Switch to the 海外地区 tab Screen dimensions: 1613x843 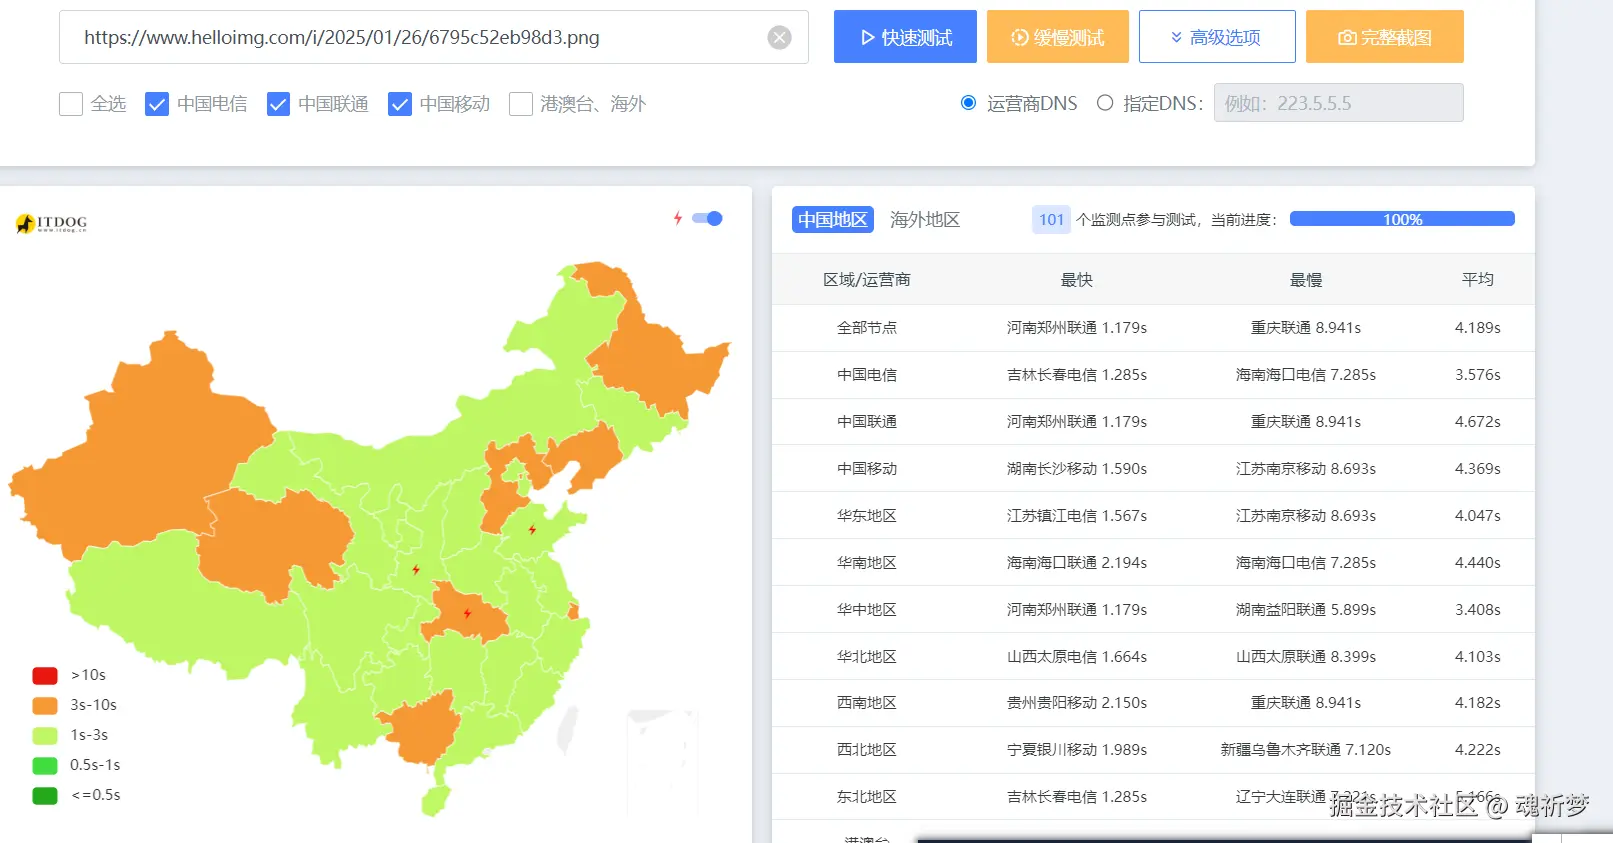[x=925, y=219]
